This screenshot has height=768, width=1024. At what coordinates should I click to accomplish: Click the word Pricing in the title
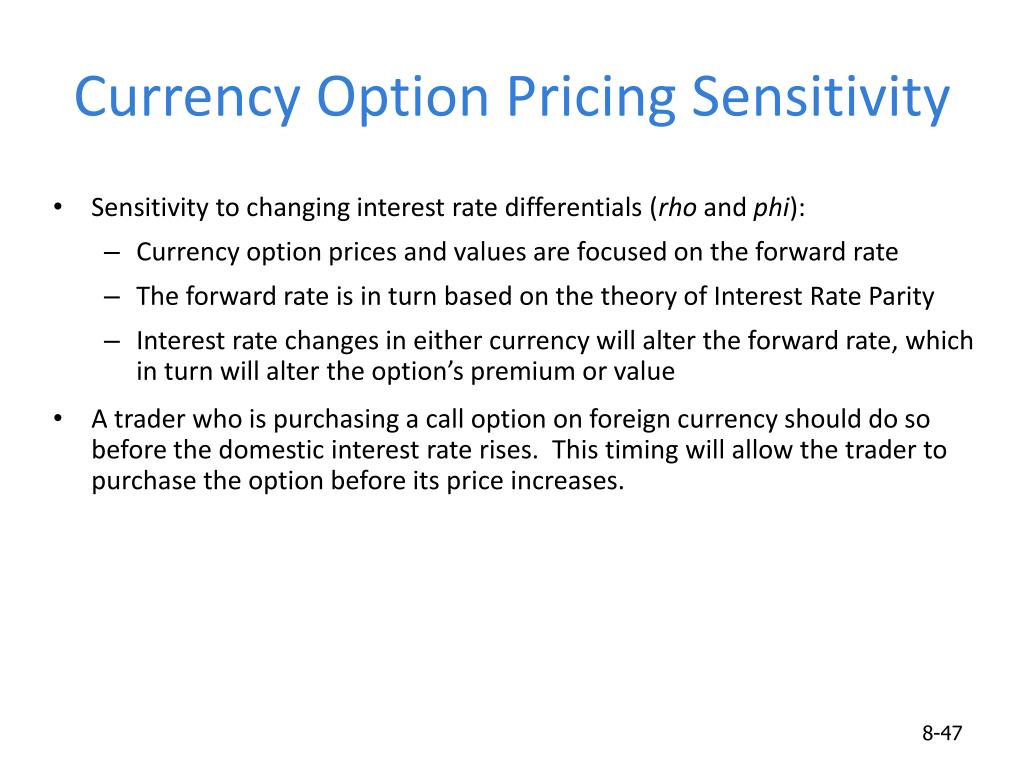tap(591, 98)
